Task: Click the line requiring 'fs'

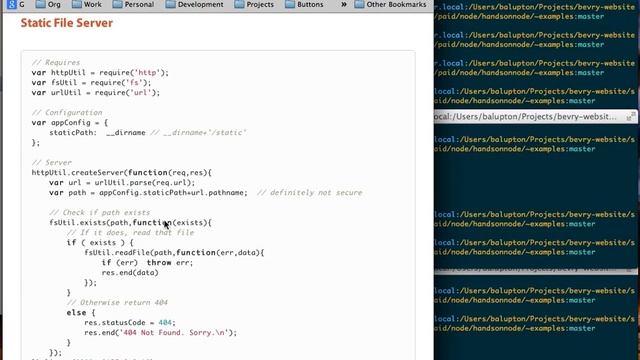Action: pos(91,82)
